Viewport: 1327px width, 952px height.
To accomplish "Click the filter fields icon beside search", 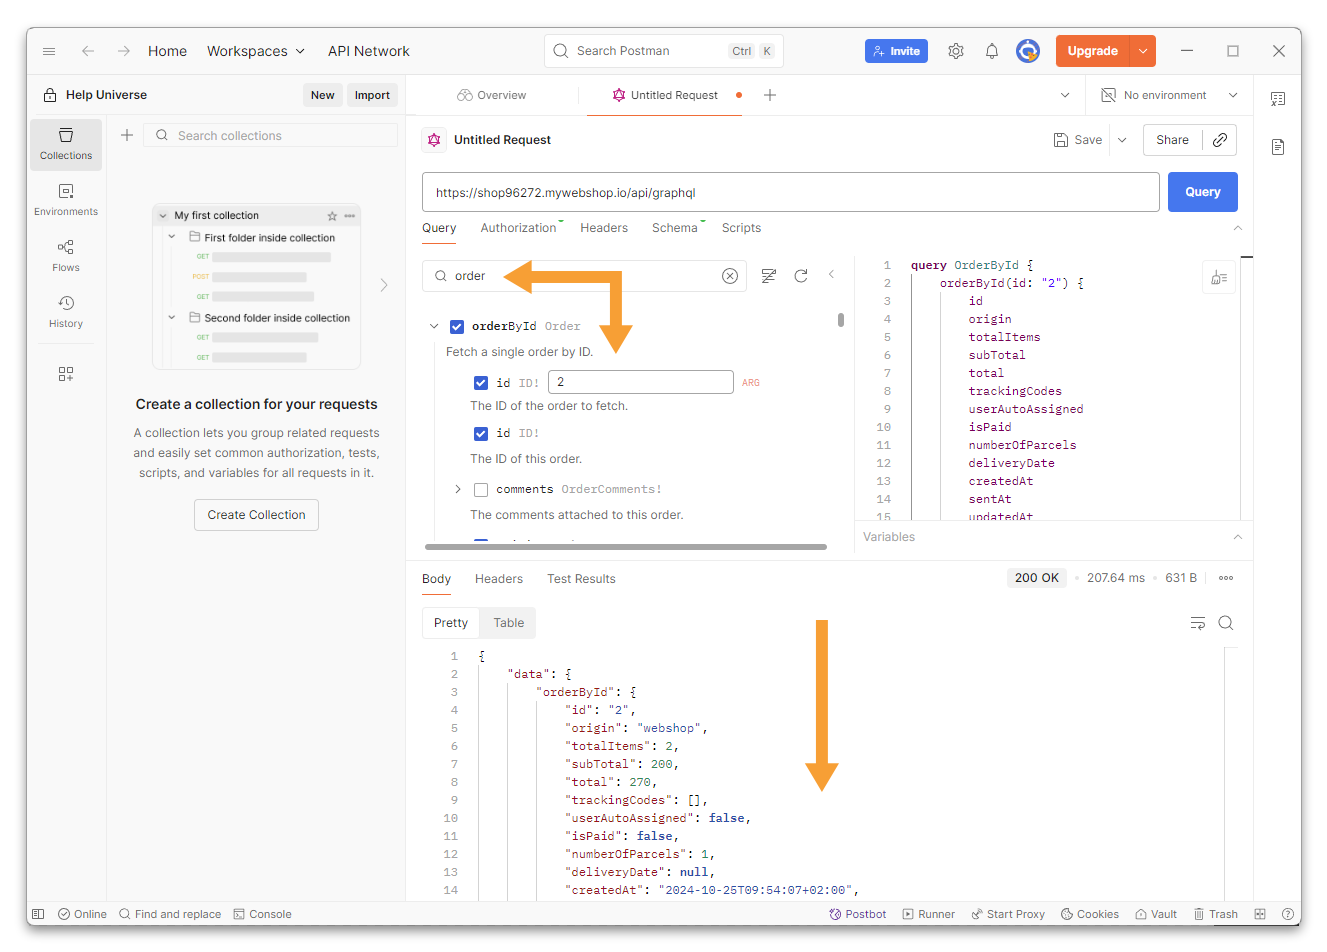I will (768, 276).
